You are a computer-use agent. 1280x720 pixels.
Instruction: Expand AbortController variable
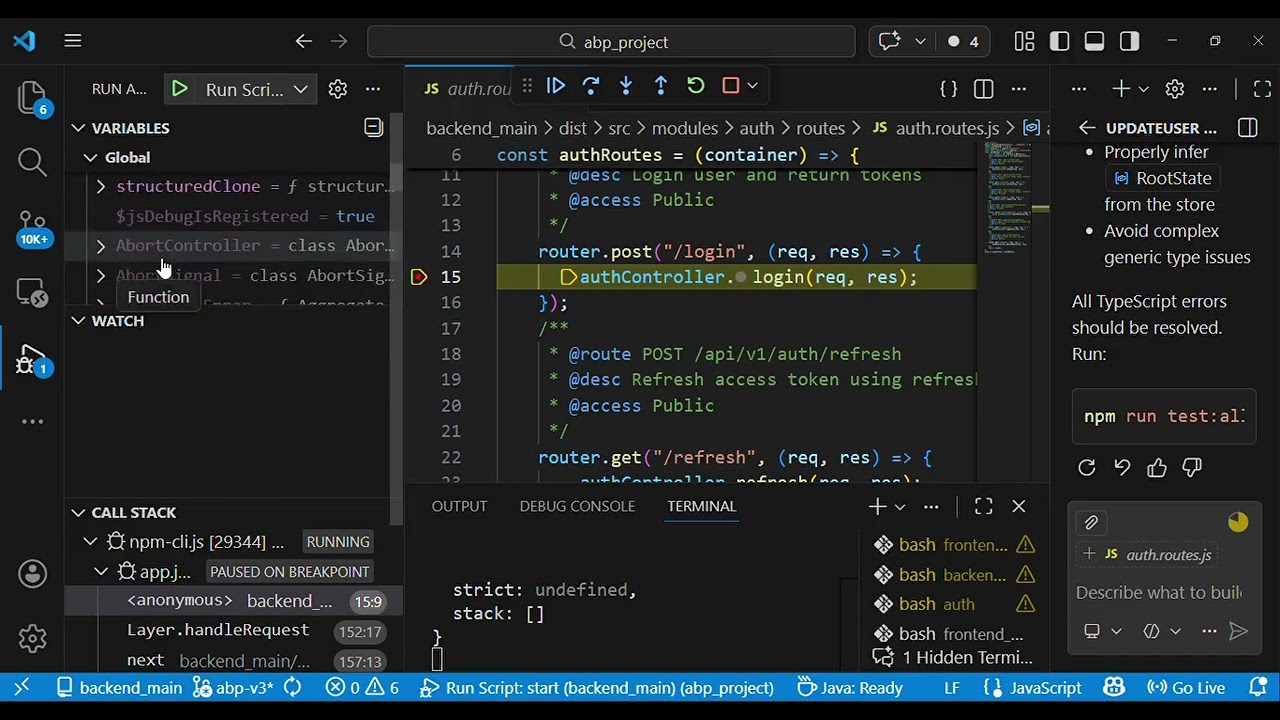(x=101, y=246)
